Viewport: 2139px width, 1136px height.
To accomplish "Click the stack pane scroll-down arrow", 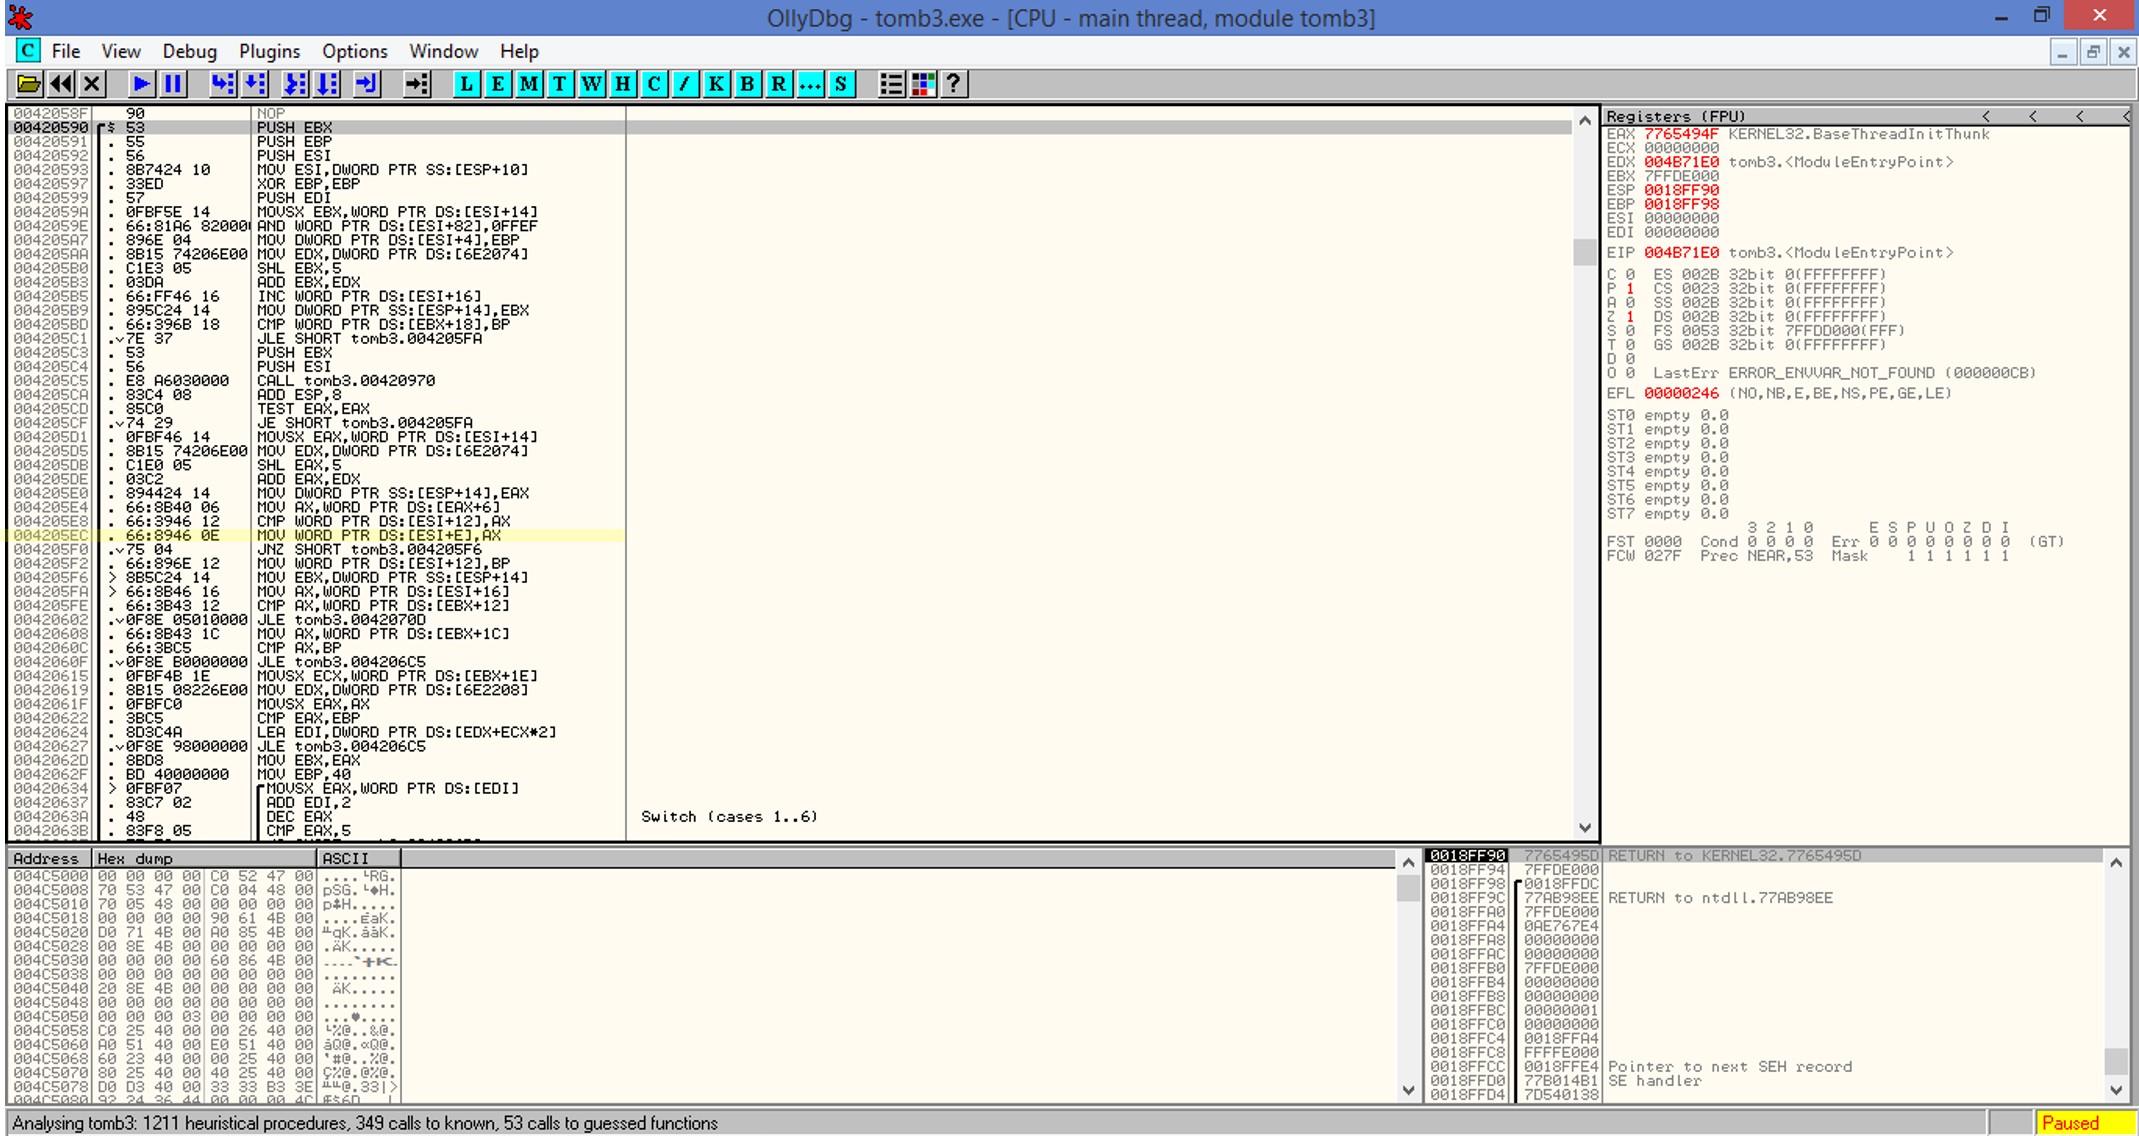I will click(x=2116, y=1090).
